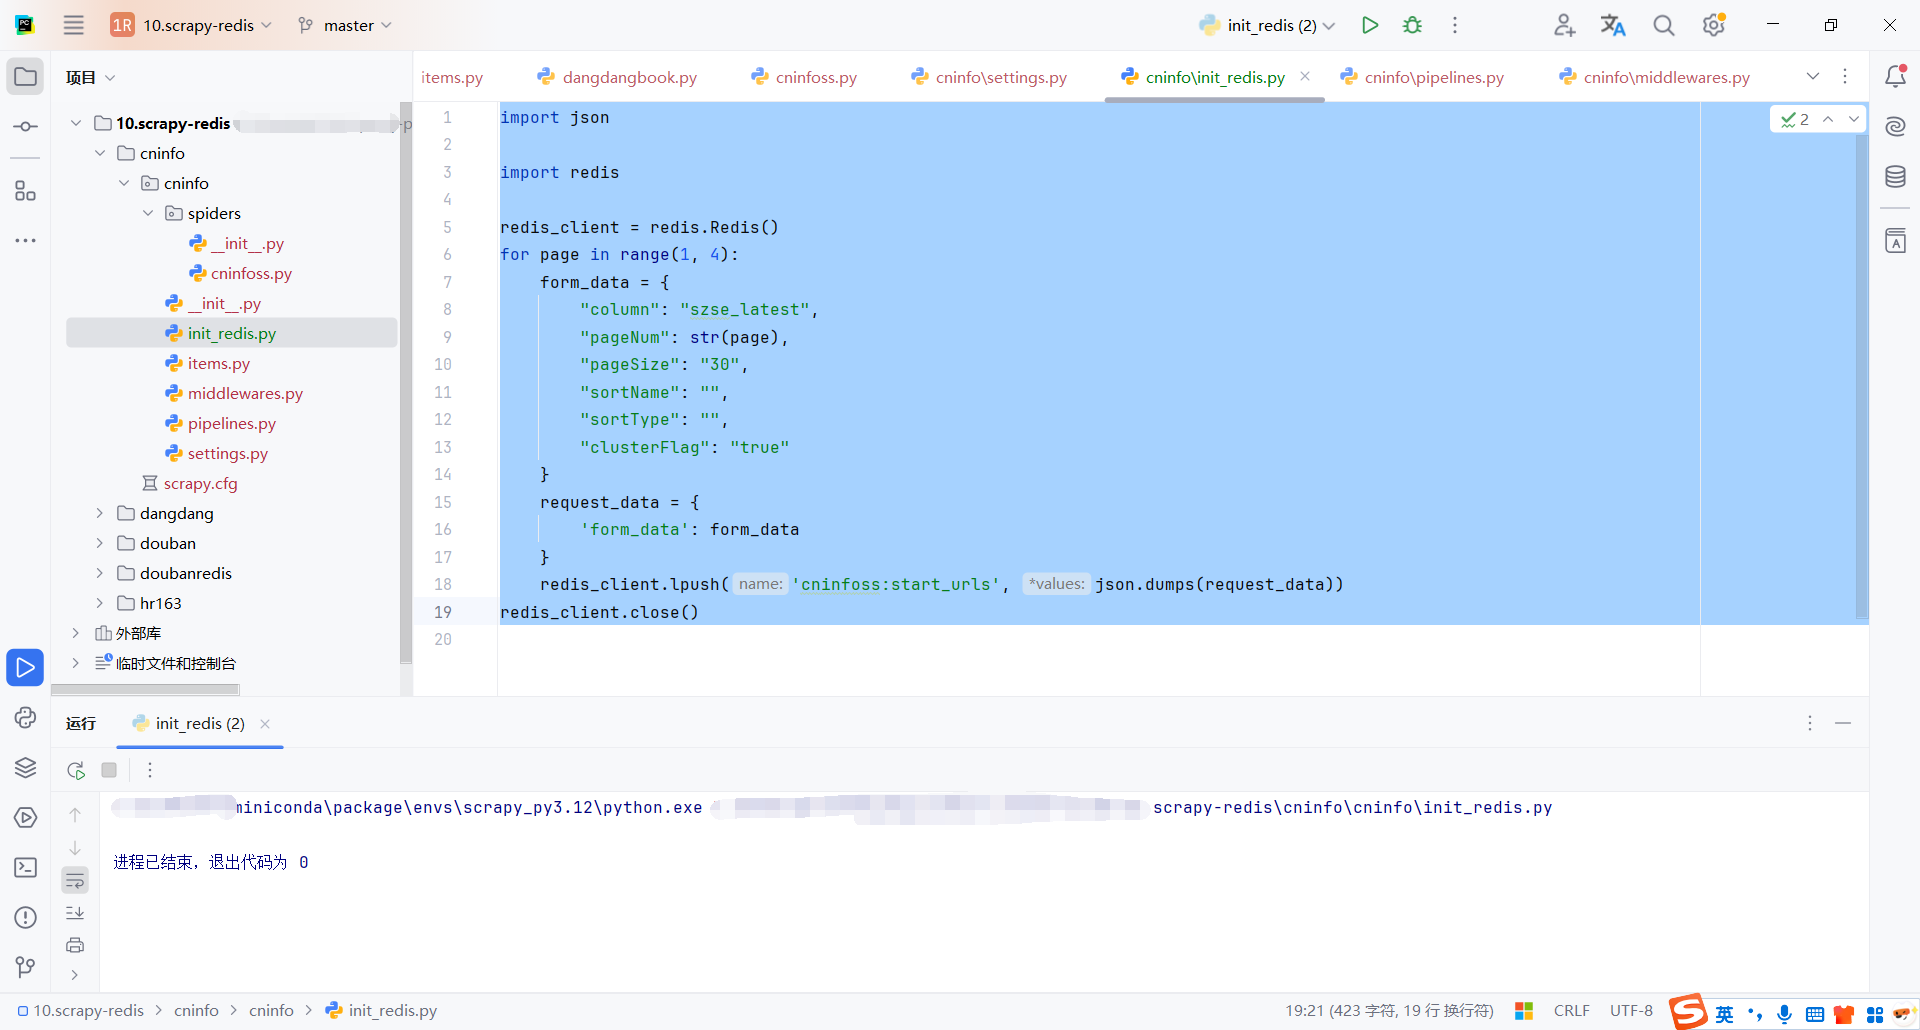Open the Structure tool window
Screen dimensions: 1920x1030
(25, 191)
